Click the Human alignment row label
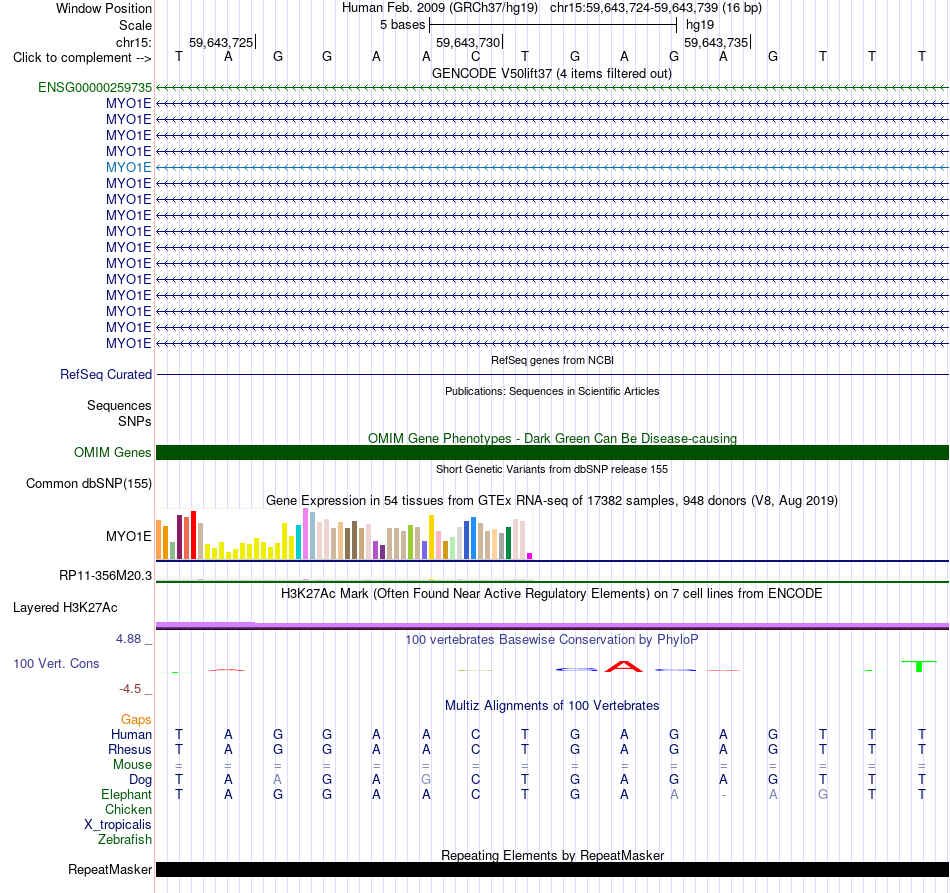Viewport: 950px width, 893px height. (131, 734)
